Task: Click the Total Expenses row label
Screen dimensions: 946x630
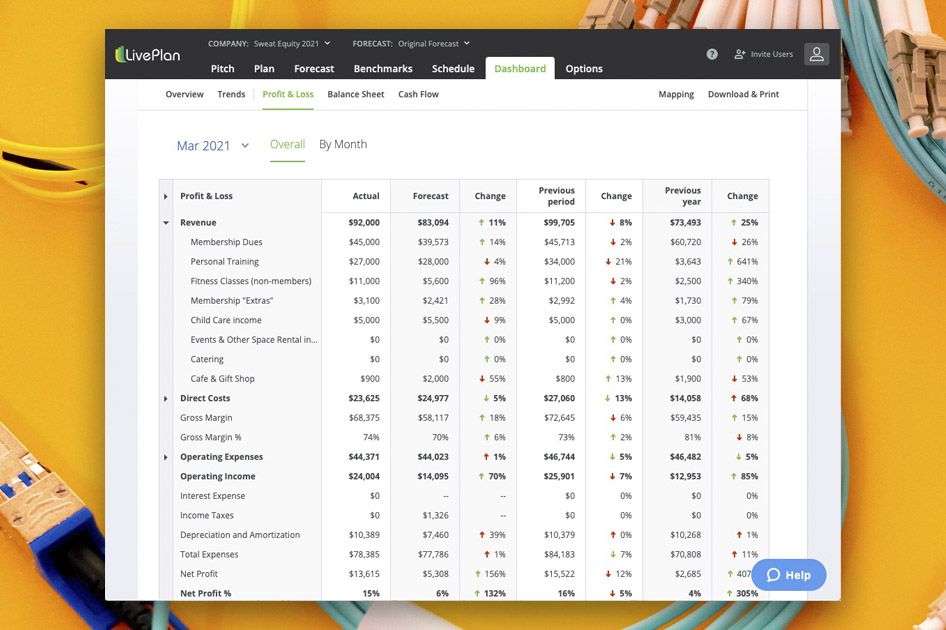Action: click(209, 555)
